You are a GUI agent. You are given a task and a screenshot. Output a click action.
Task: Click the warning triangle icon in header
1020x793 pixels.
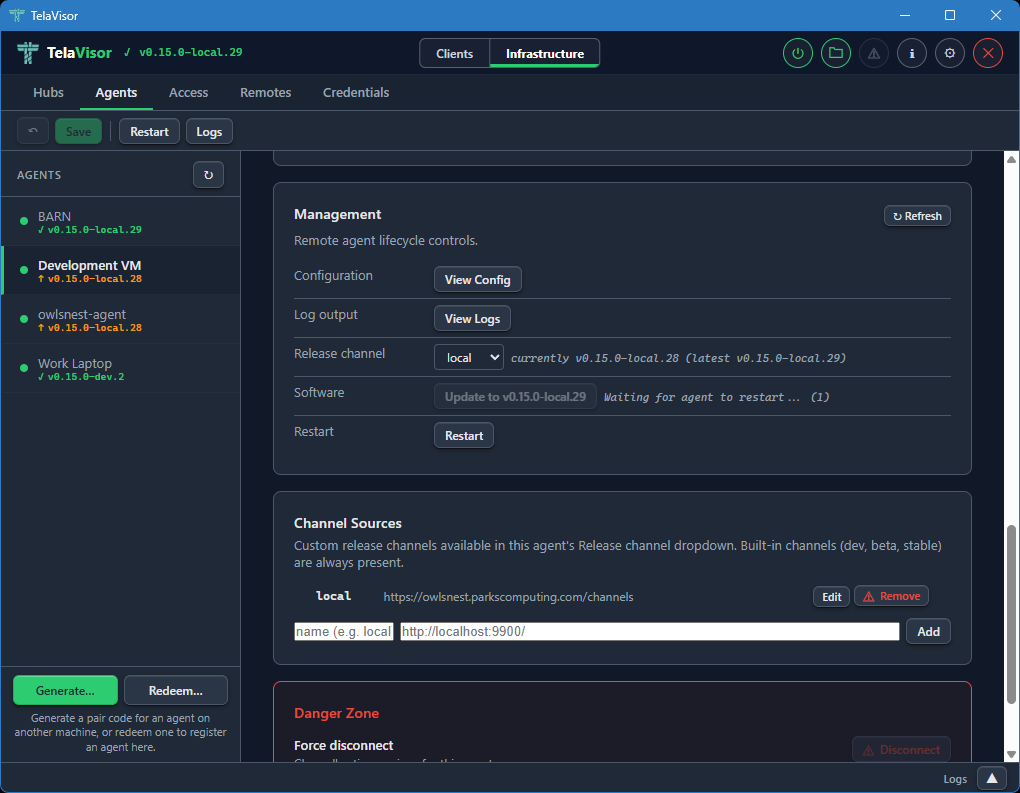[874, 53]
